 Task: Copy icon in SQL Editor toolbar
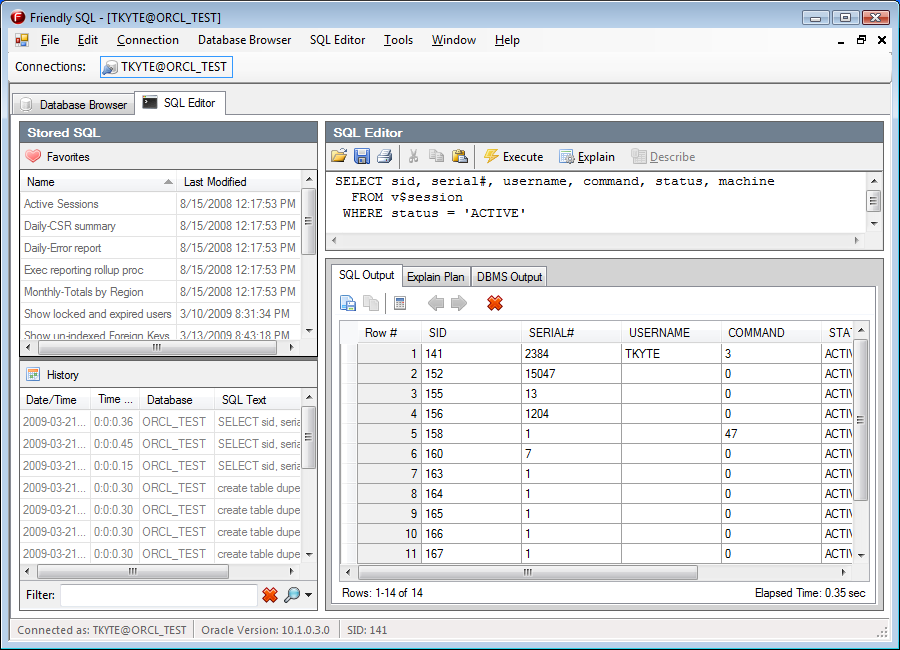click(x=436, y=156)
